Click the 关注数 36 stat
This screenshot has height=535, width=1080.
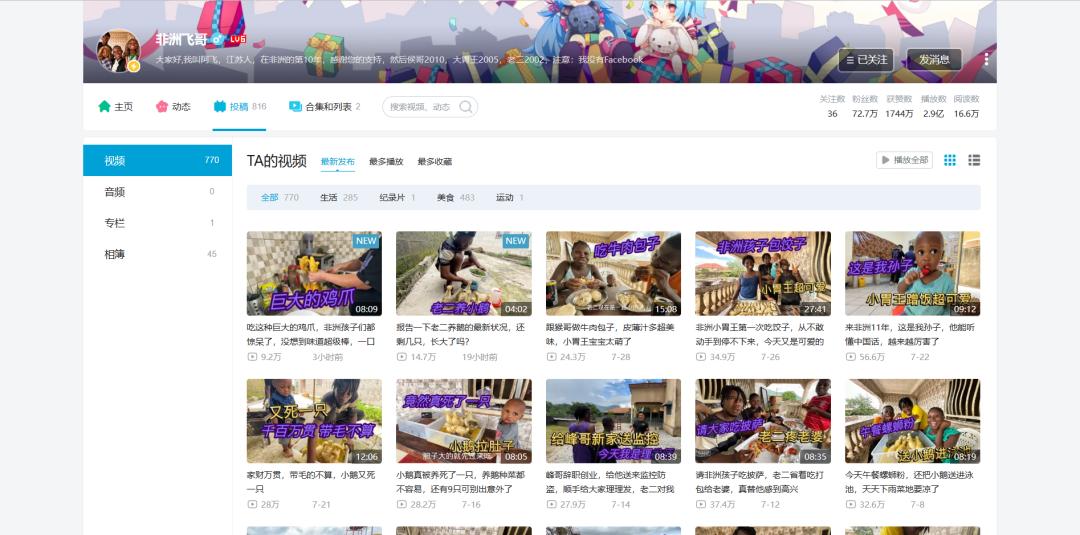pos(832,107)
